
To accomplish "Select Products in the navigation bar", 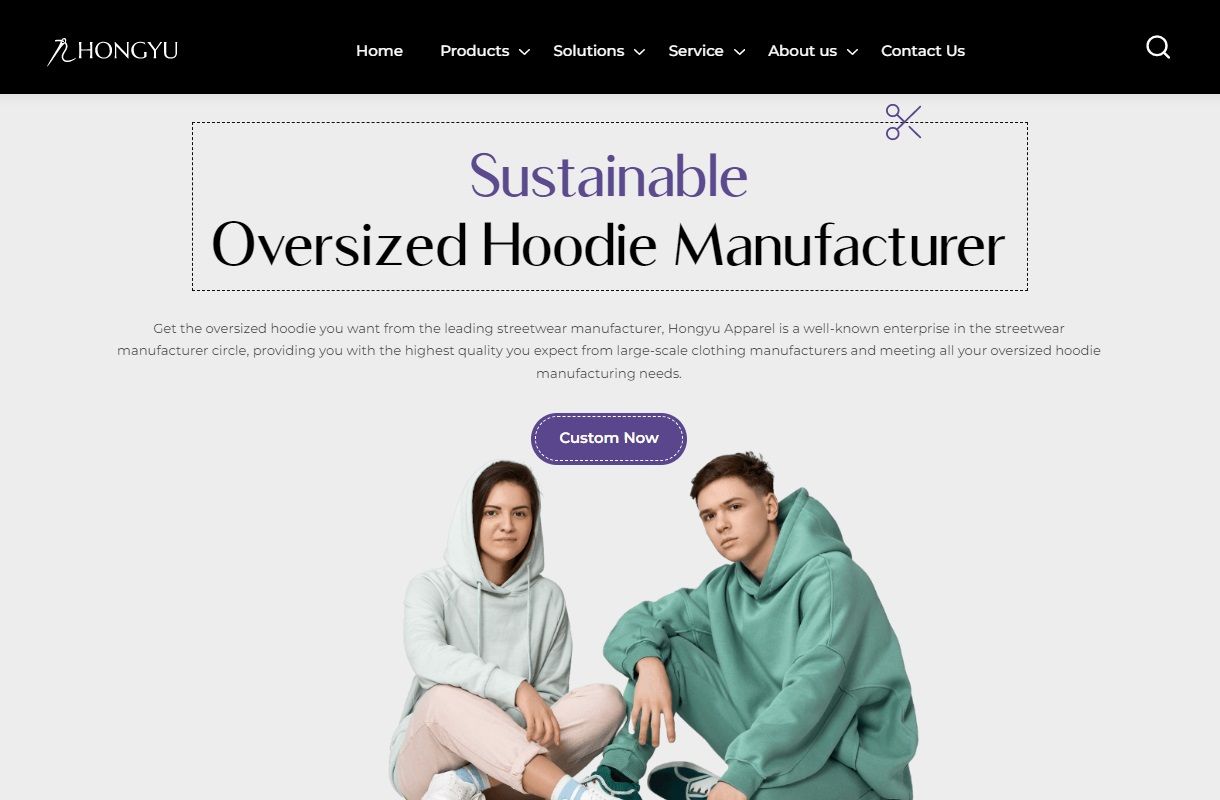I will point(474,51).
